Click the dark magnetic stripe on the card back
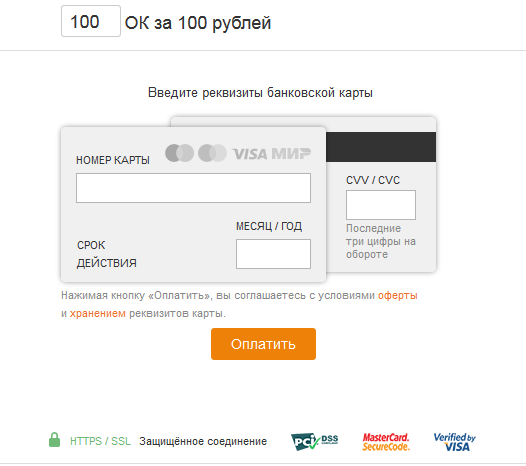 381,147
